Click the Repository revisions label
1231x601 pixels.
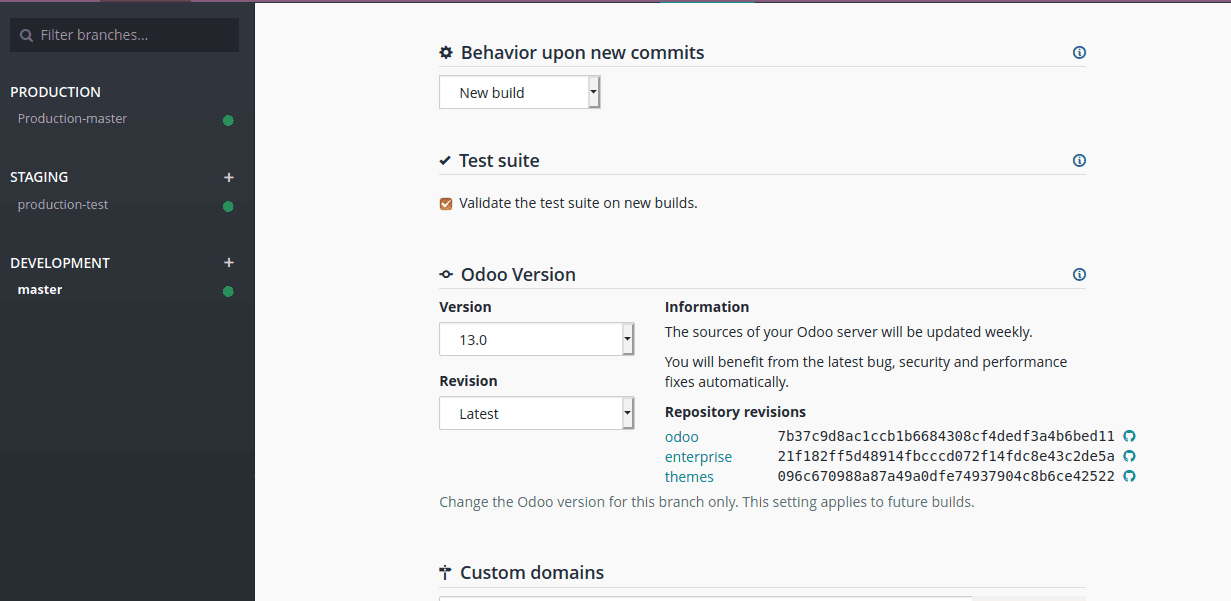tap(735, 412)
